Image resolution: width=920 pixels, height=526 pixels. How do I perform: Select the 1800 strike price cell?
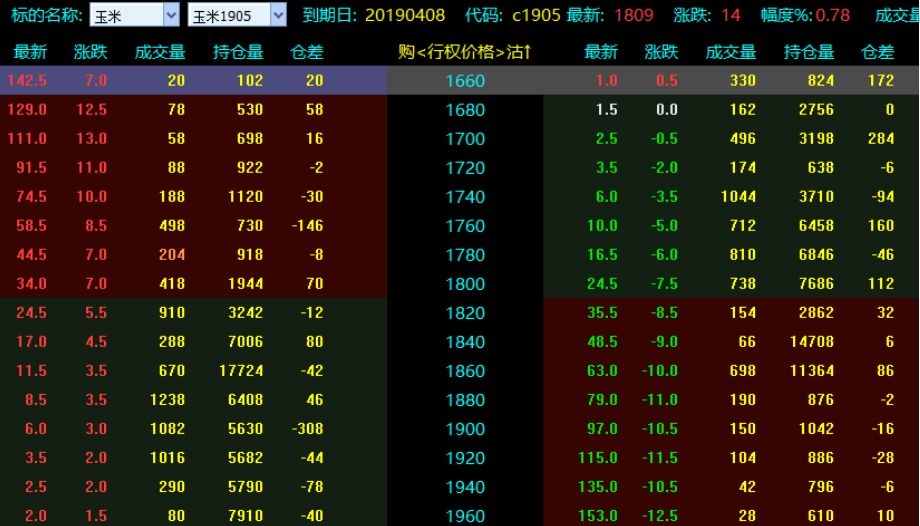(464, 283)
